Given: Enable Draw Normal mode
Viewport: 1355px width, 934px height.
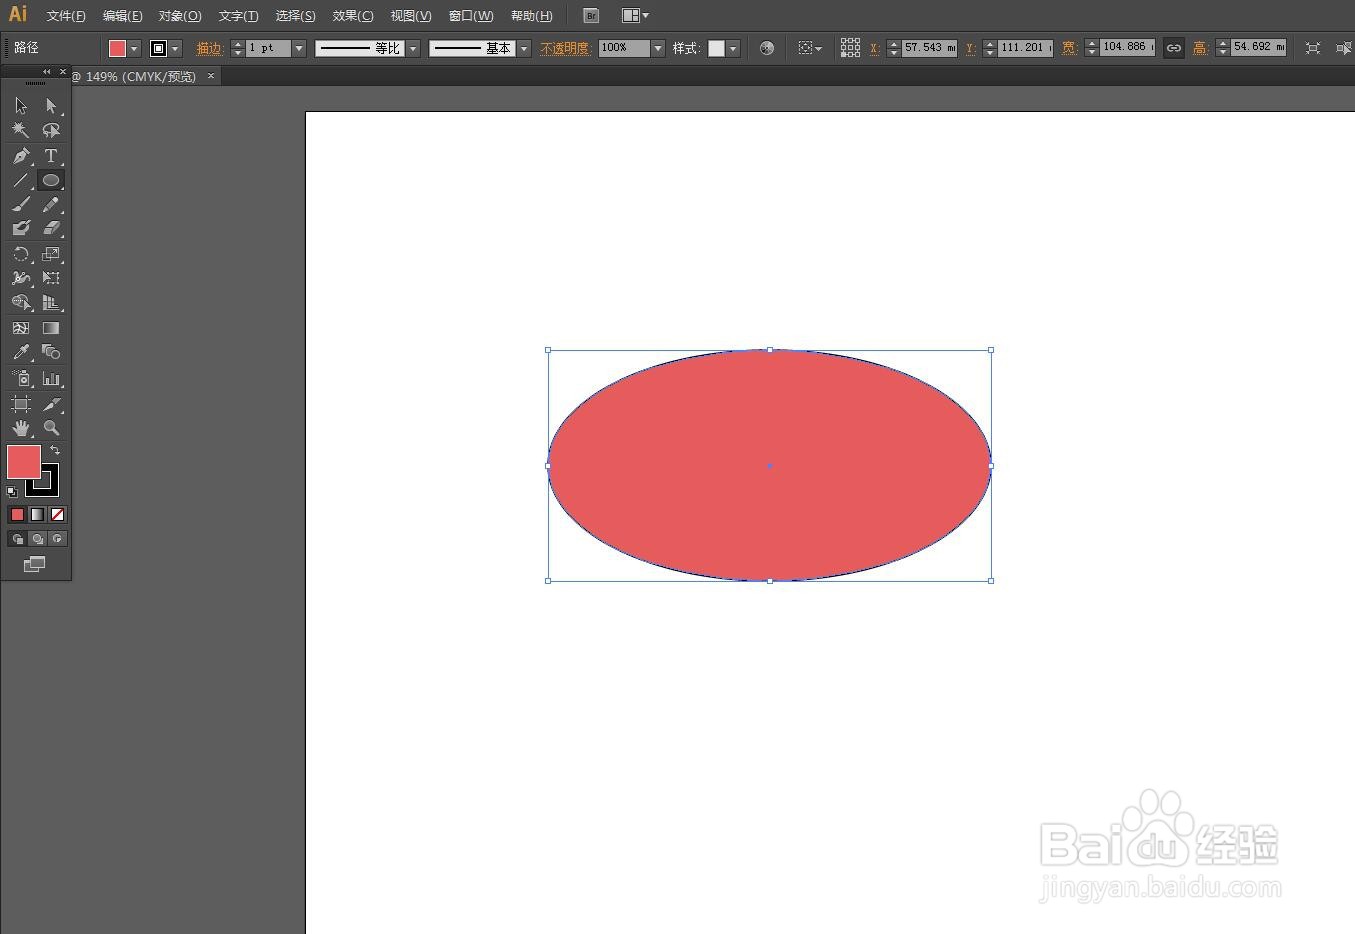Looking at the screenshot, I should (x=17, y=539).
